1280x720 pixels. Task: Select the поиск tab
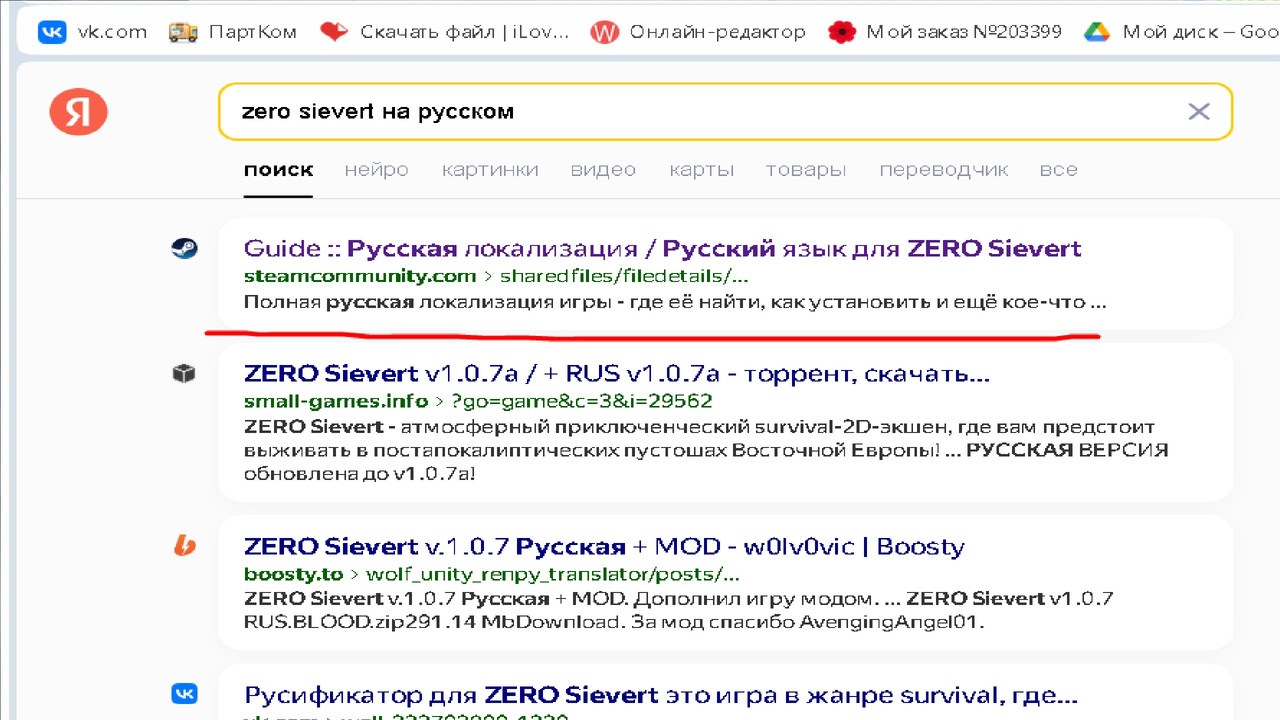(x=278, y=170)
